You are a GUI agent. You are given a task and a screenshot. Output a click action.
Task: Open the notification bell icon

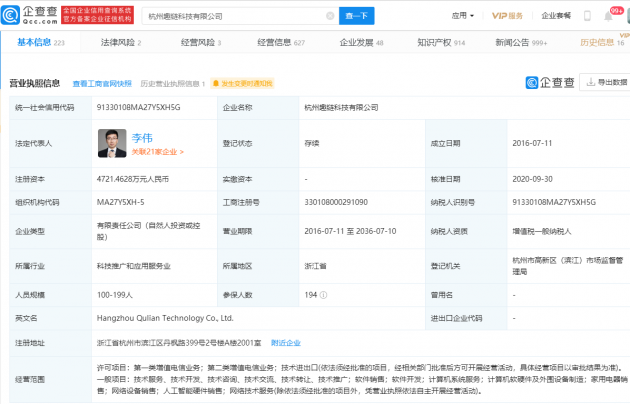[608, 16]
